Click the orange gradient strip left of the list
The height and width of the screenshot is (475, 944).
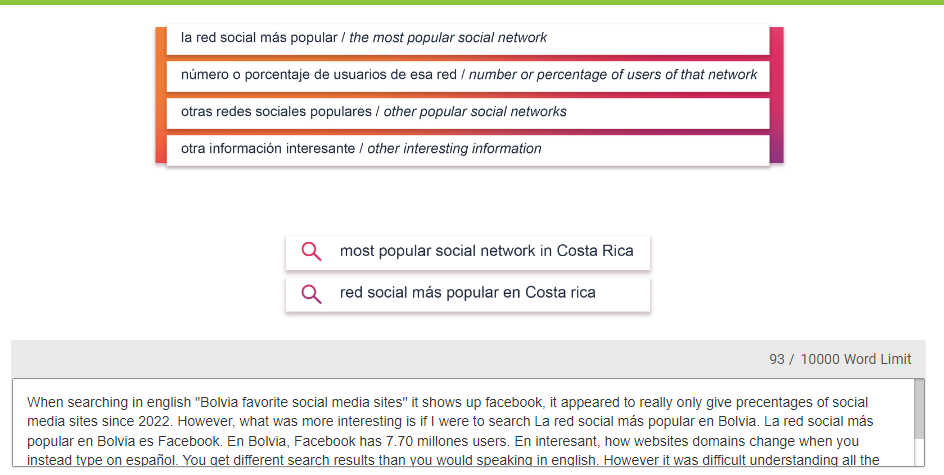point(160,94)
